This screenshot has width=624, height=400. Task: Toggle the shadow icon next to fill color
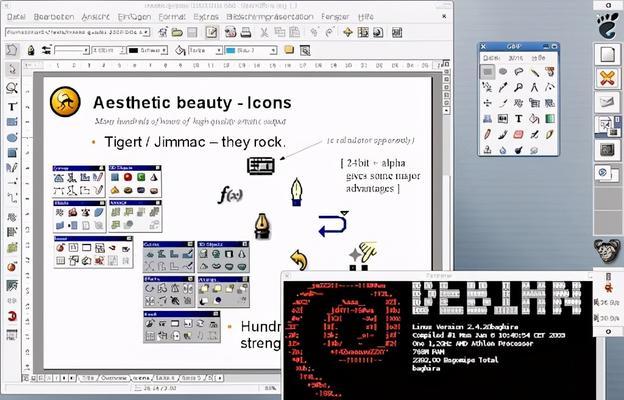point(289,50)
